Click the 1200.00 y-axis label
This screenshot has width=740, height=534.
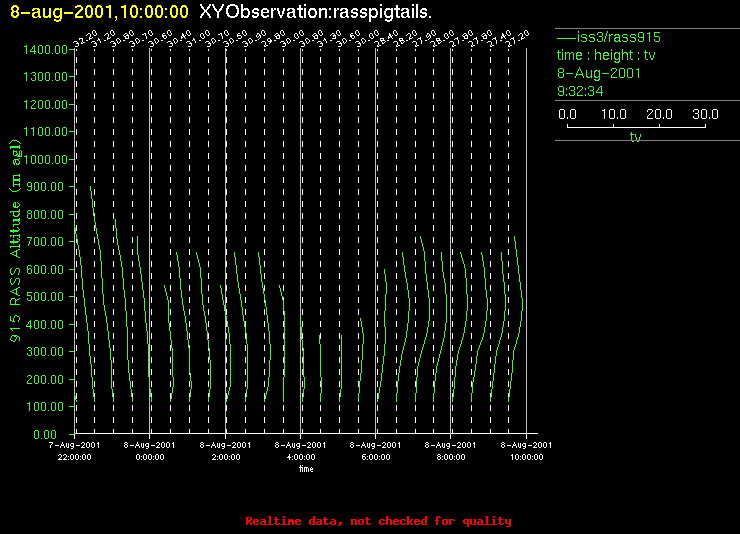point(45,104)
